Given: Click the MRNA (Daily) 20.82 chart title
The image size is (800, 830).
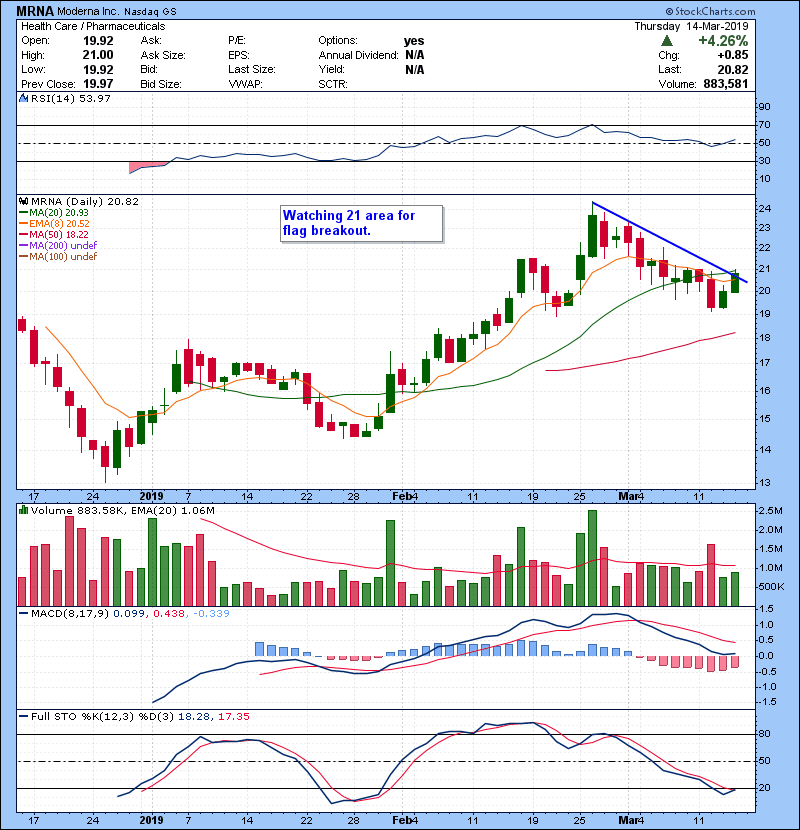Looking at the screenshot, I should (85, 201).
